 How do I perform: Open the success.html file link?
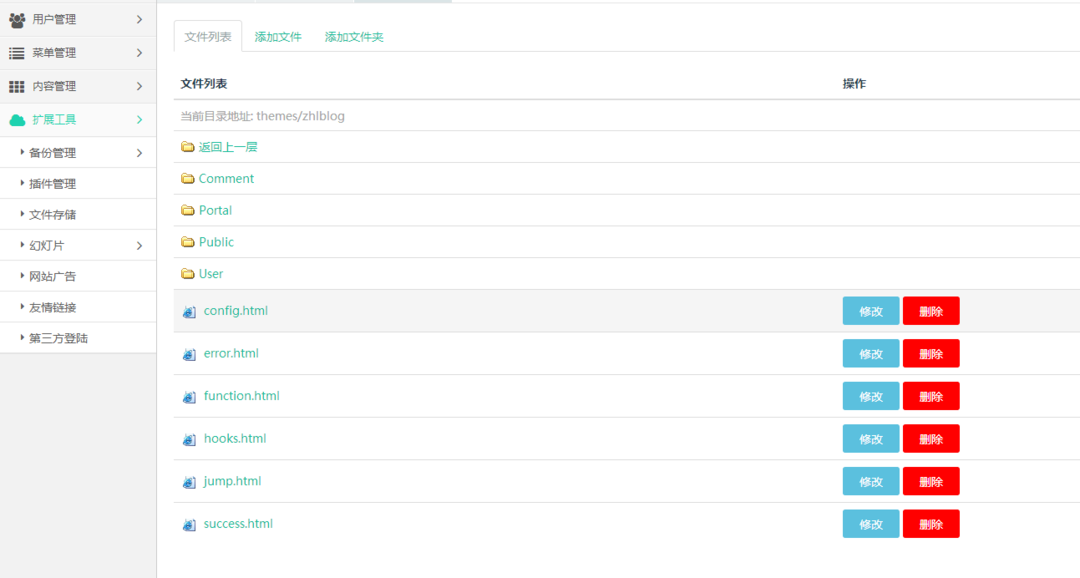[238, 524]
